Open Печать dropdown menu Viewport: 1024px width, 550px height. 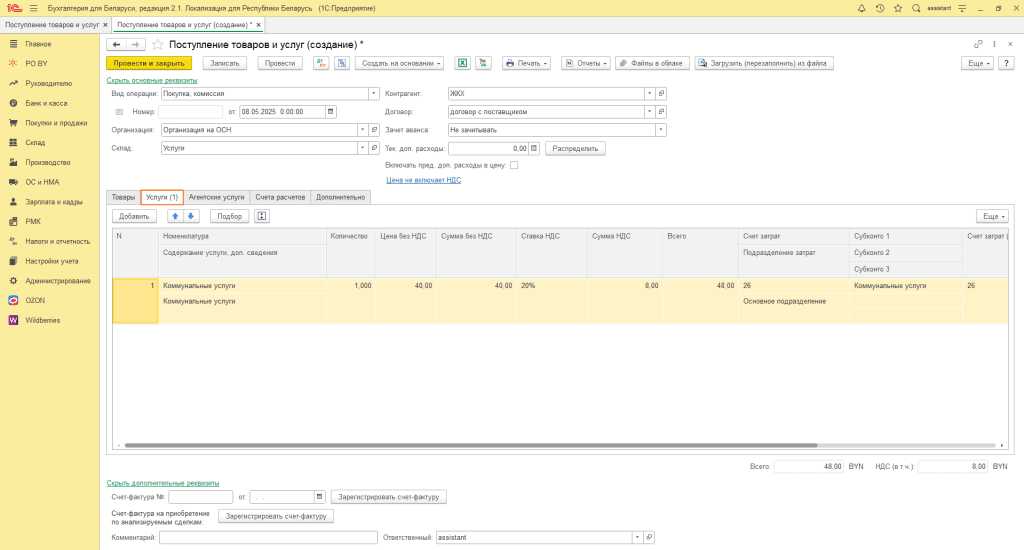tap(526, 63)
